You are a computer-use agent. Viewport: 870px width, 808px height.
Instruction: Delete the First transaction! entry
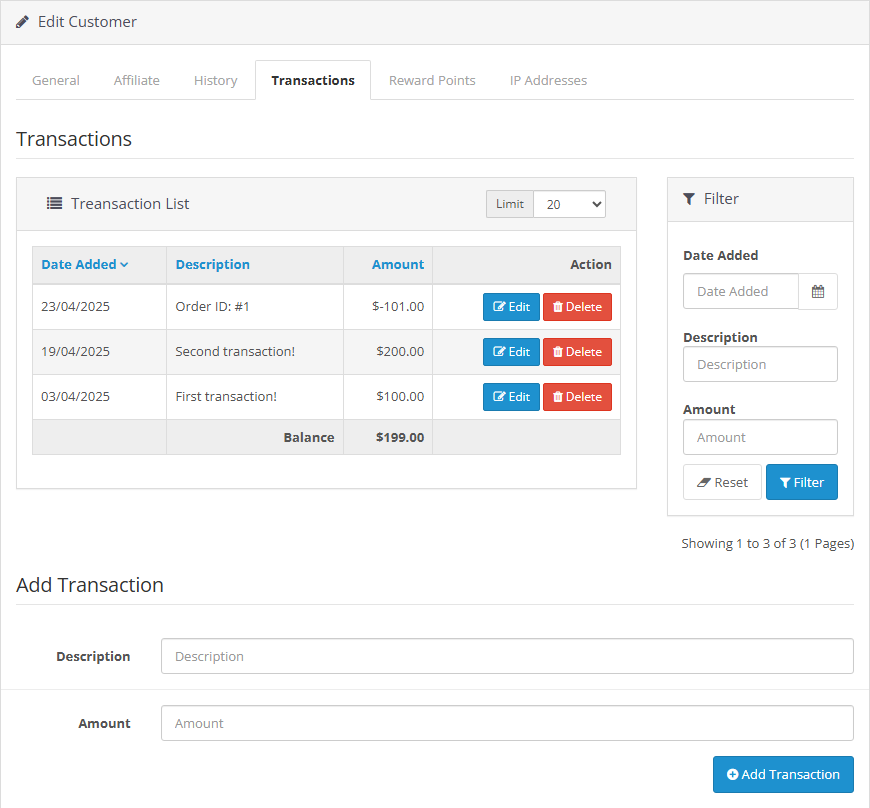coord(577,397)
